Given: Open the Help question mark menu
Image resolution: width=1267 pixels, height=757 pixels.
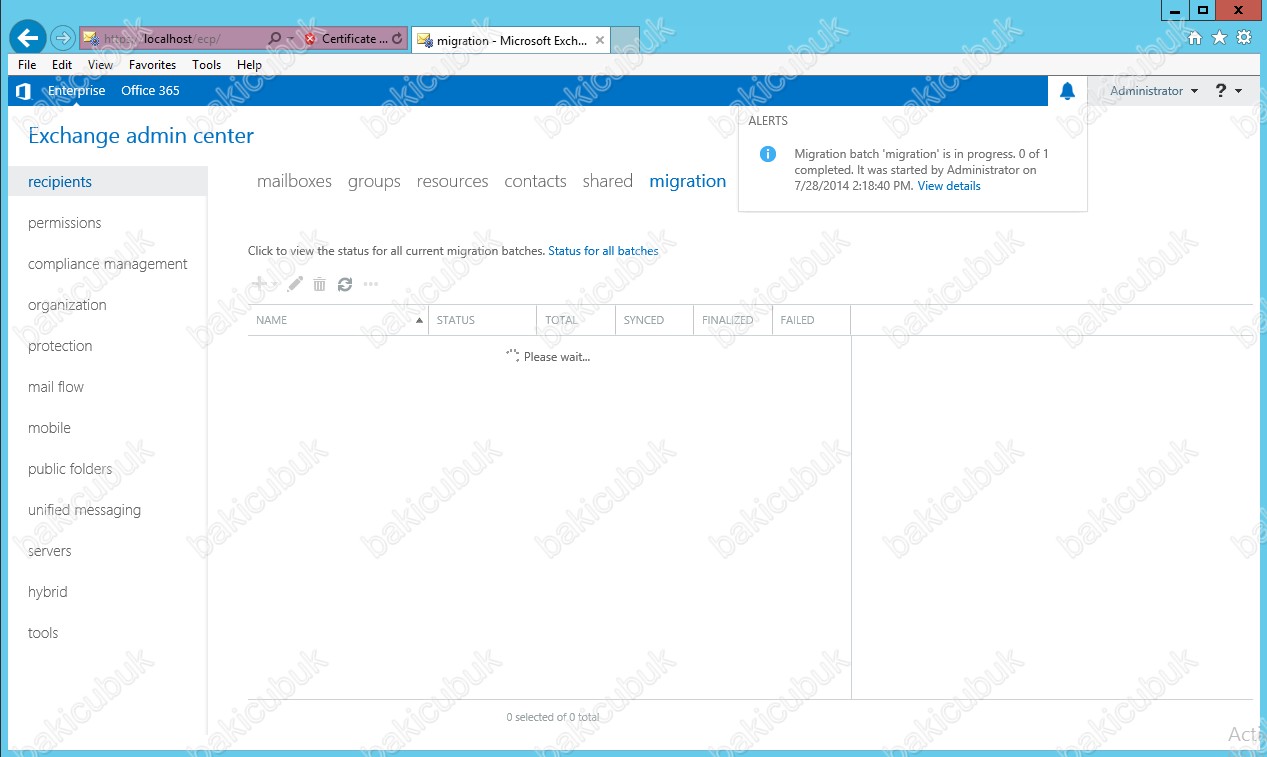Looking at the screenshot, I should coord(1229,91).
